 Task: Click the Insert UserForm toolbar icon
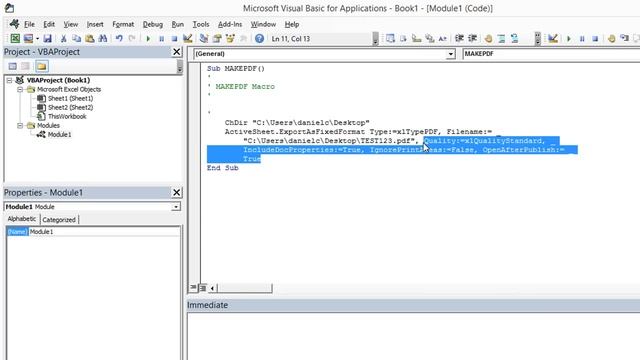[x=28, y=38]
